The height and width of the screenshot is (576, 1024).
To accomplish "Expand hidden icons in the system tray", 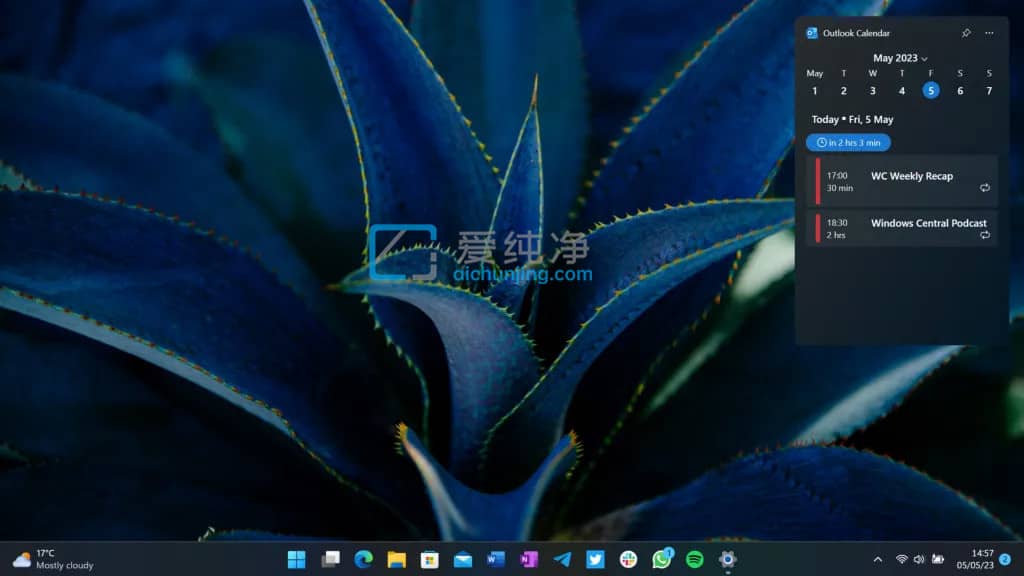I will [x=878, y=561].
